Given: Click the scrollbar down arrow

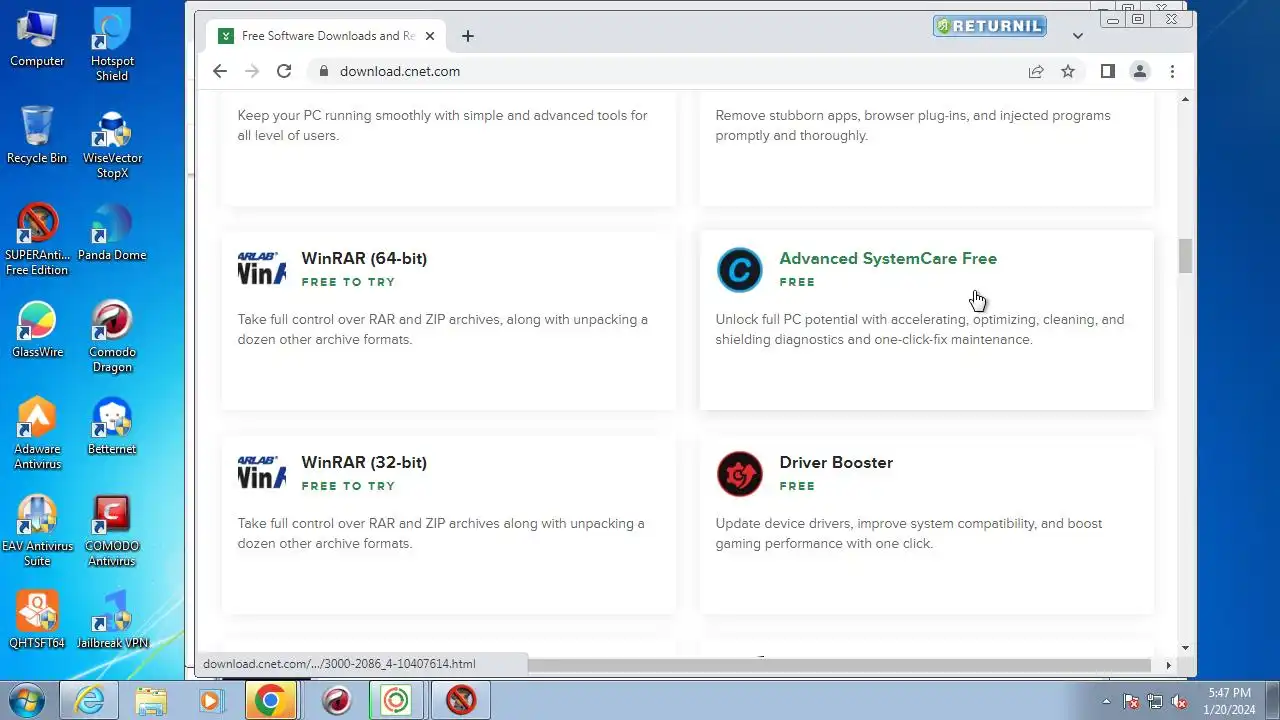Looking at the screenshot, I should point(1186,648).
